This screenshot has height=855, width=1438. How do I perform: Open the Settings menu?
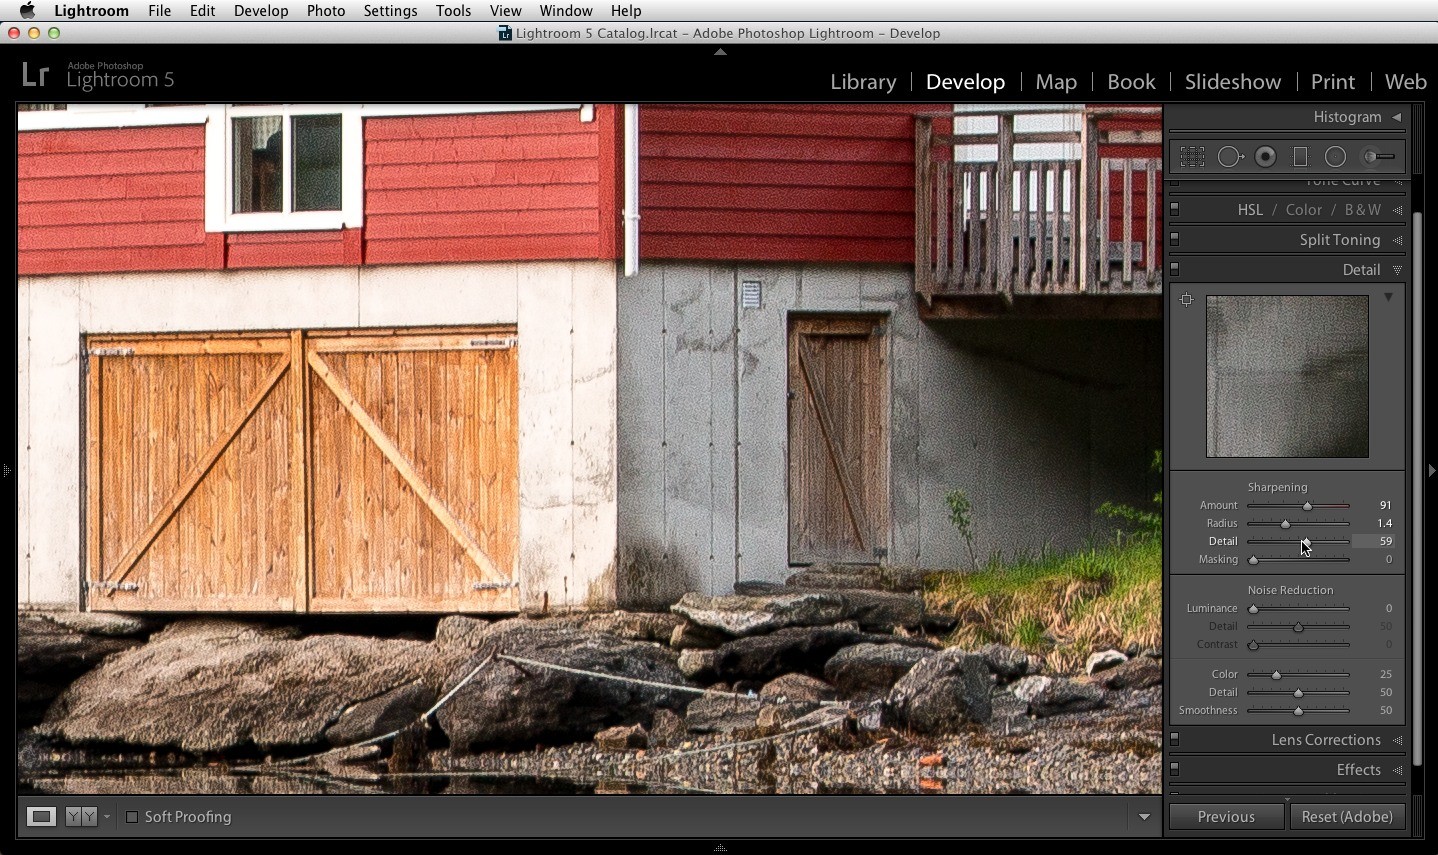pyautogui.click(x=390, y=11)
